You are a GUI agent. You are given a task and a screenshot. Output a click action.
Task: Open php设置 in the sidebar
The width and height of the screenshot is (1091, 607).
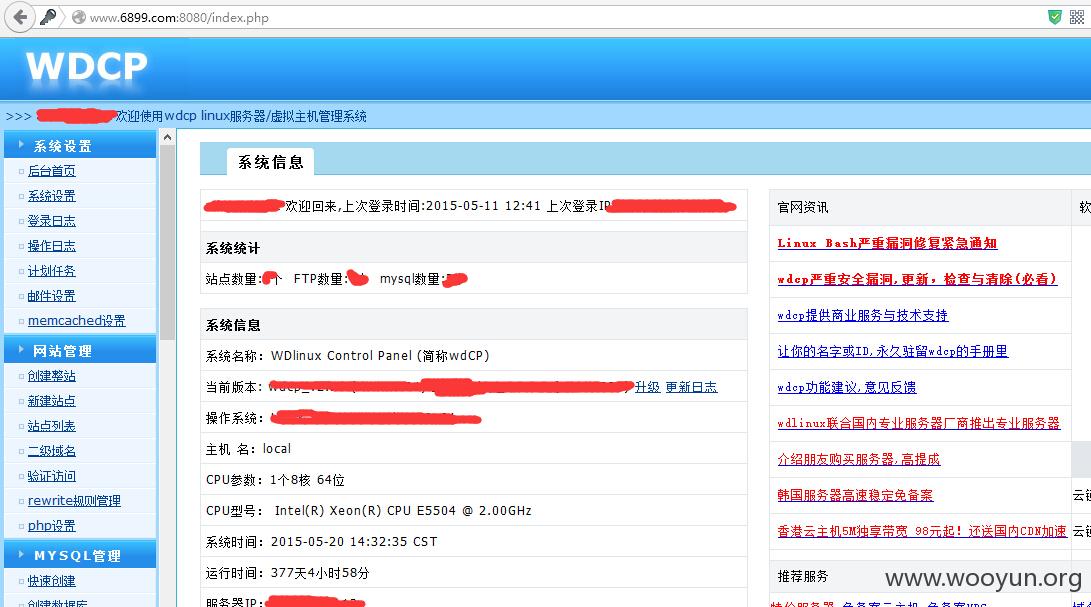(51, 526)
